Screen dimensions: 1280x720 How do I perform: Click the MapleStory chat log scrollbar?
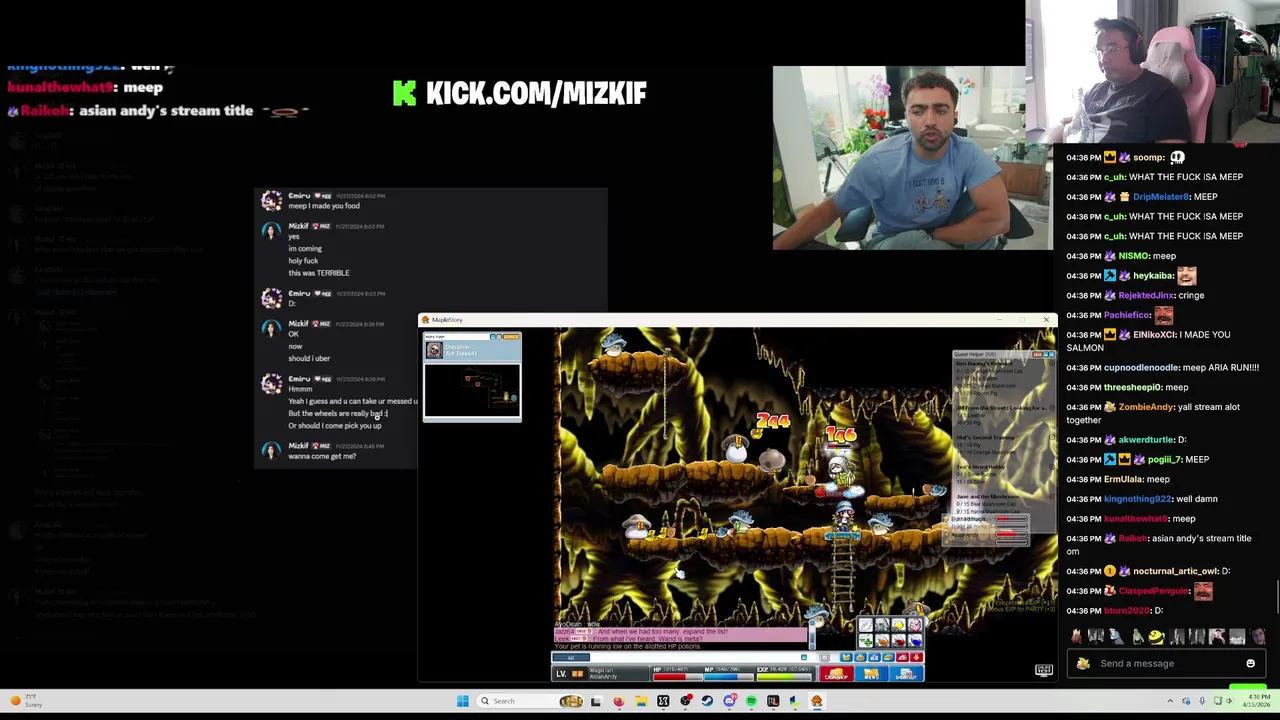(812, 635)
